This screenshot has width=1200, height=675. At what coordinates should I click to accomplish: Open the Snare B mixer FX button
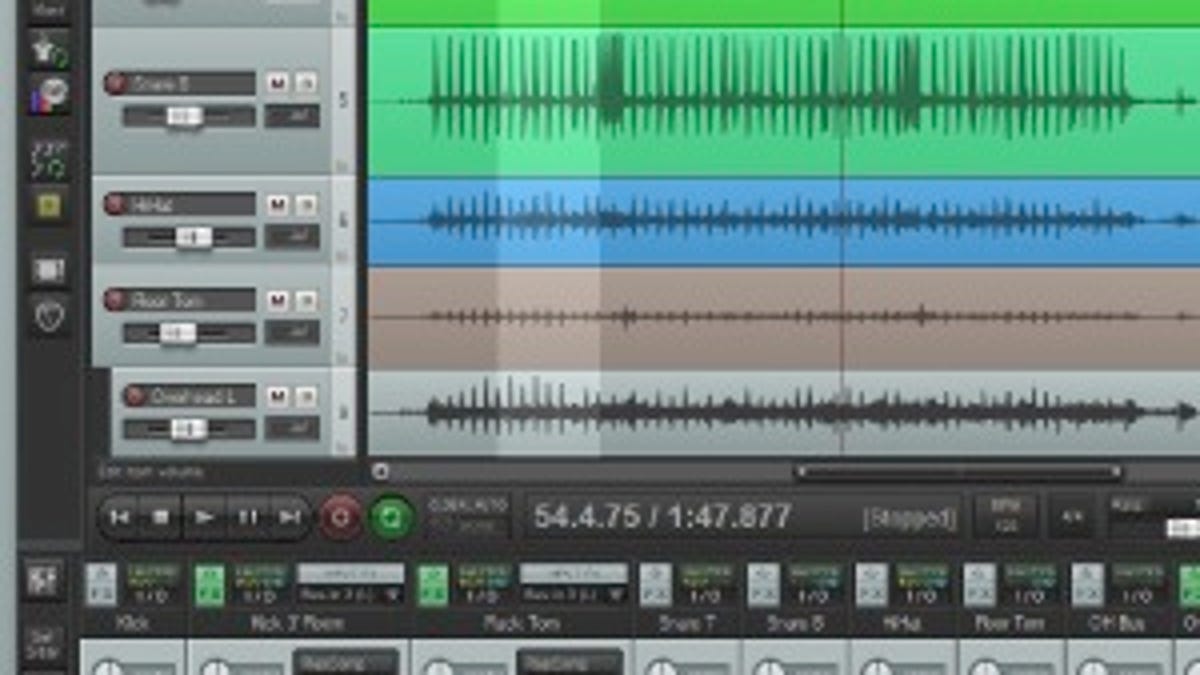coord(764,585)
